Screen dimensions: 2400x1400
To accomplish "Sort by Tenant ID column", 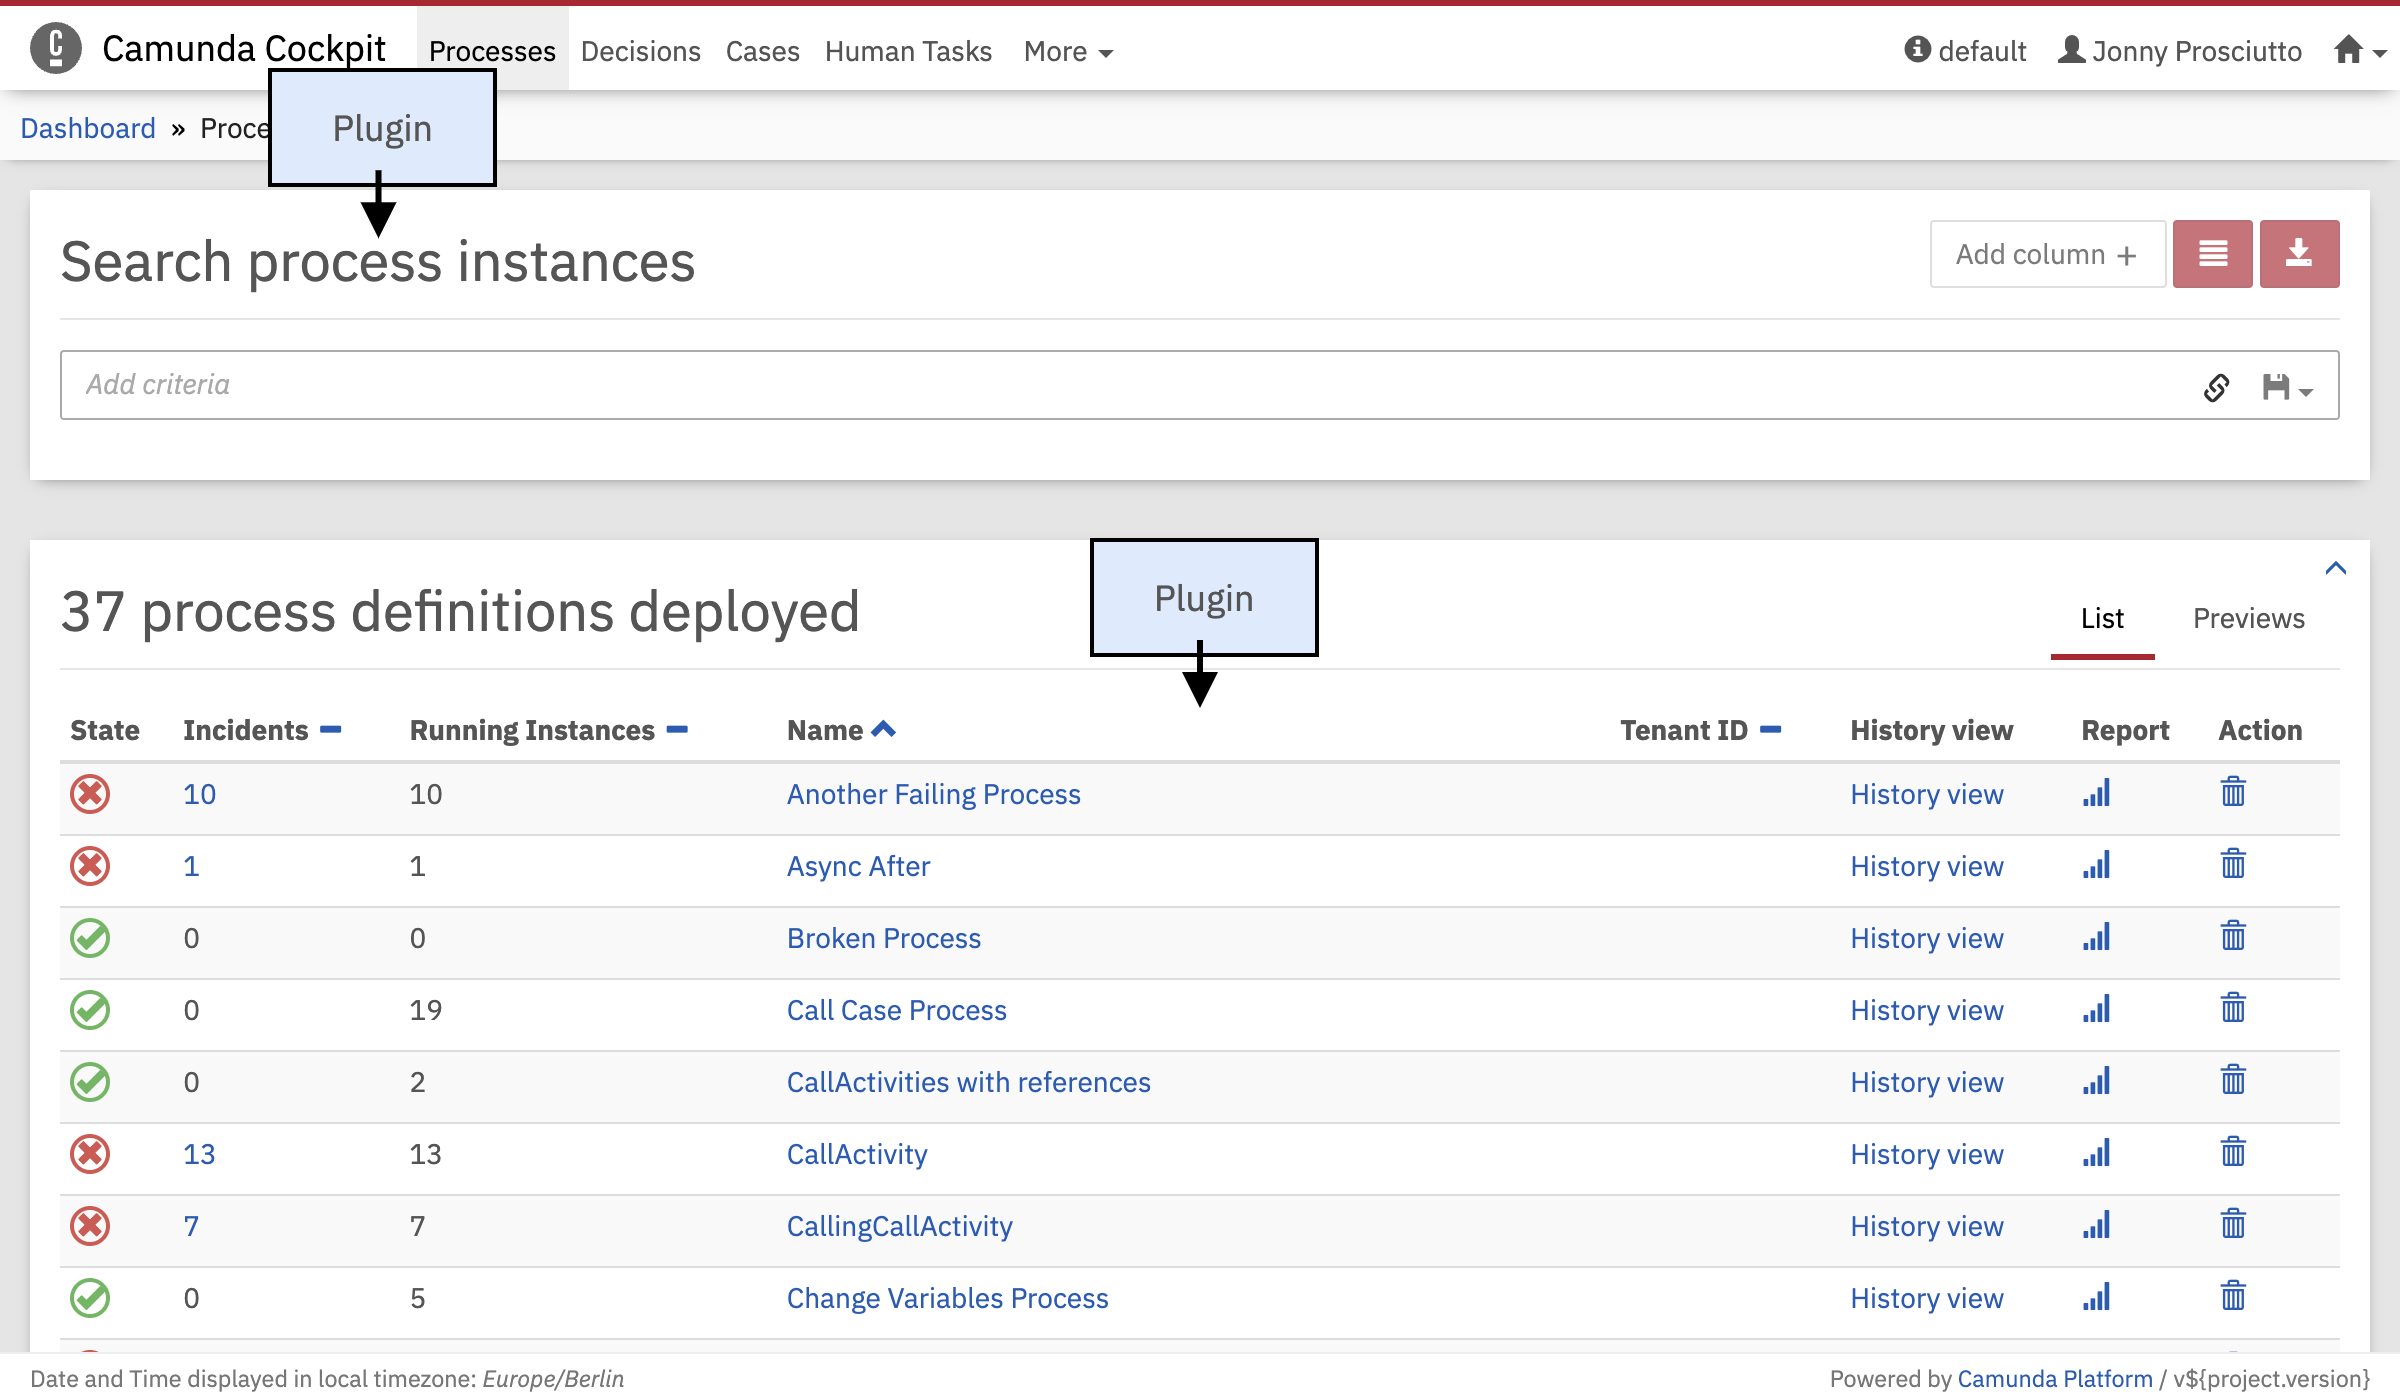I will pyautogui.click(x=1701, y=730).
